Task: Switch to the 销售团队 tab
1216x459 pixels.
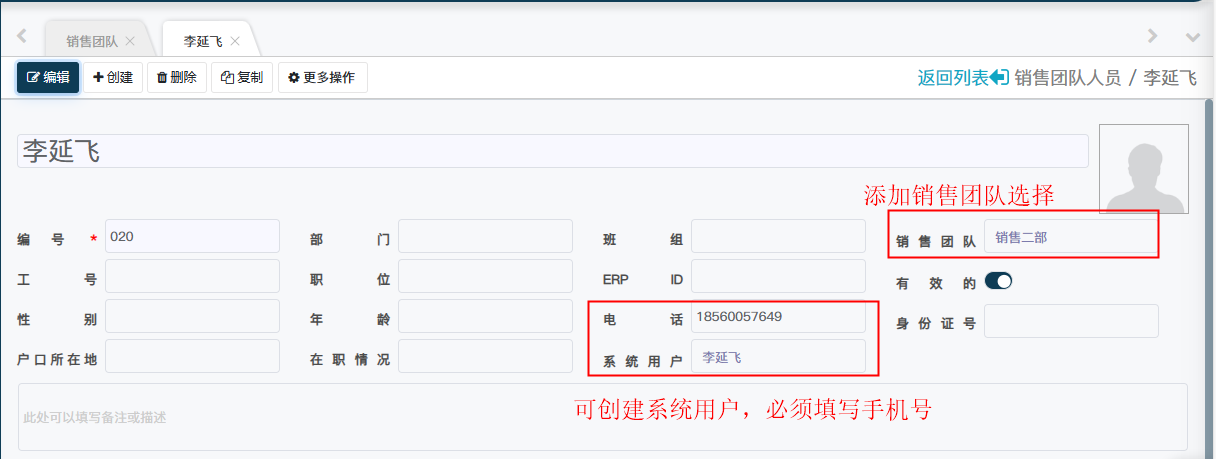Action: click(92, 41)
